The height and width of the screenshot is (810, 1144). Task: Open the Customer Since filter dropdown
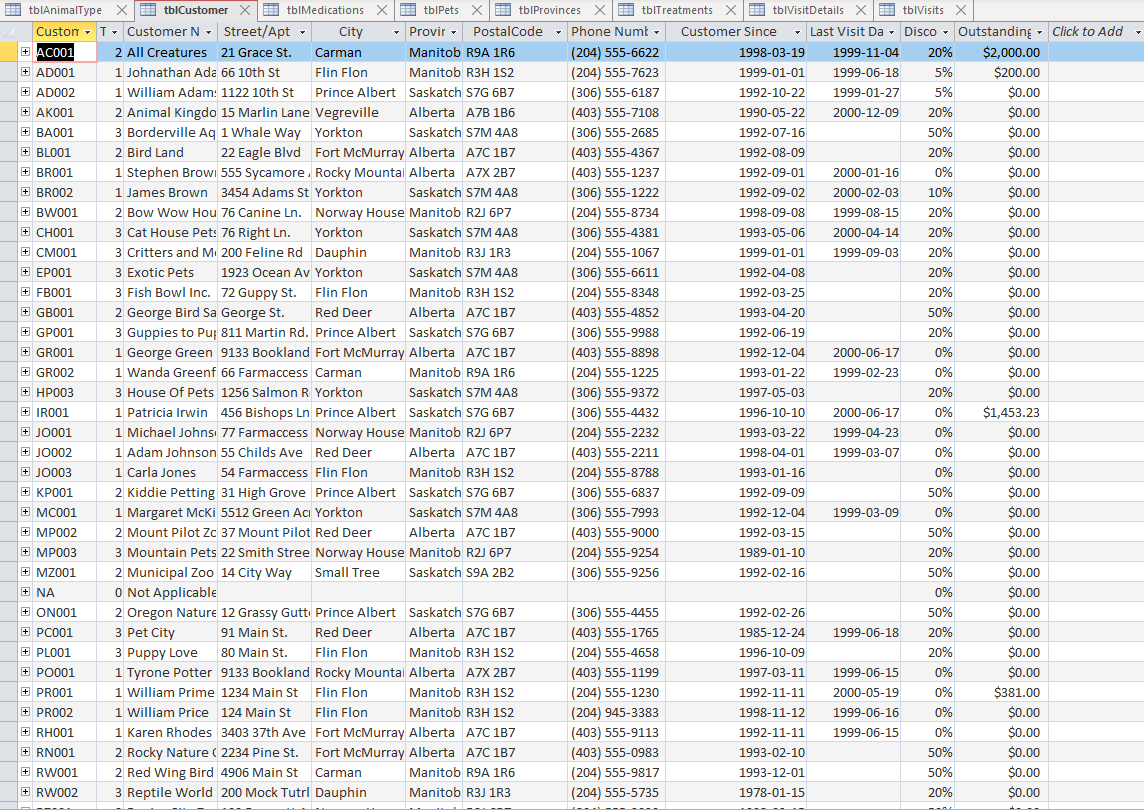coord(798,31)
